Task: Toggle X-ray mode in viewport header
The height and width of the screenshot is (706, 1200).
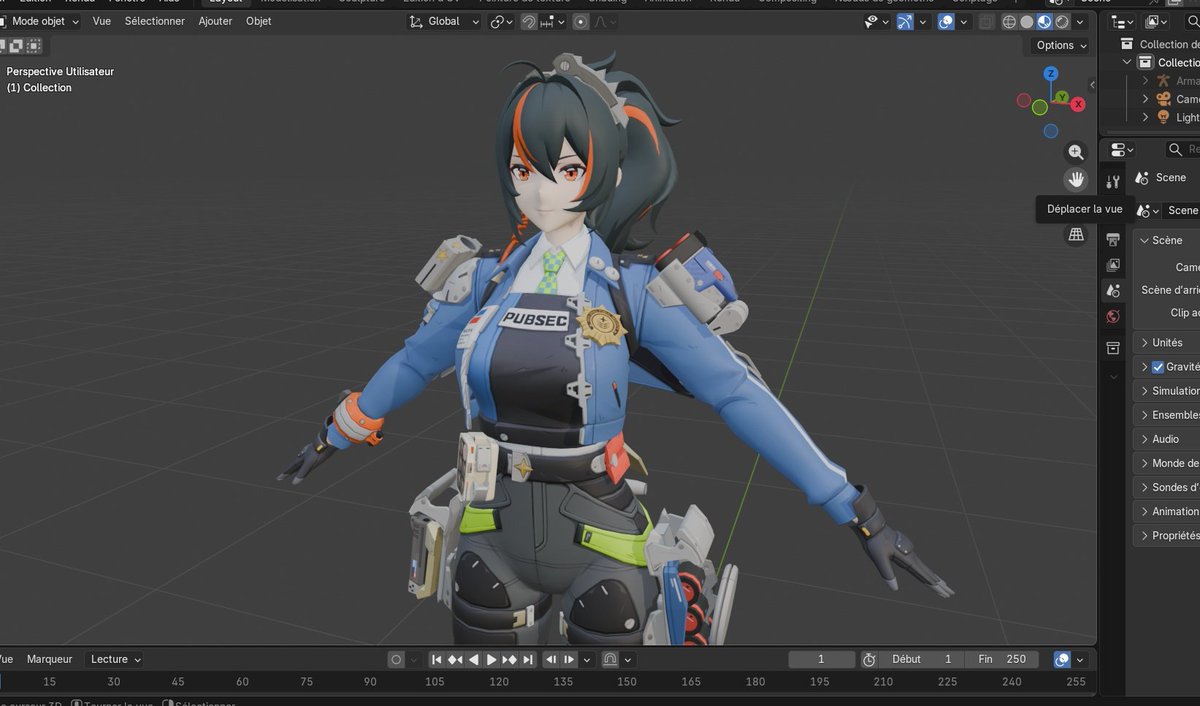Action: [987, 22]
